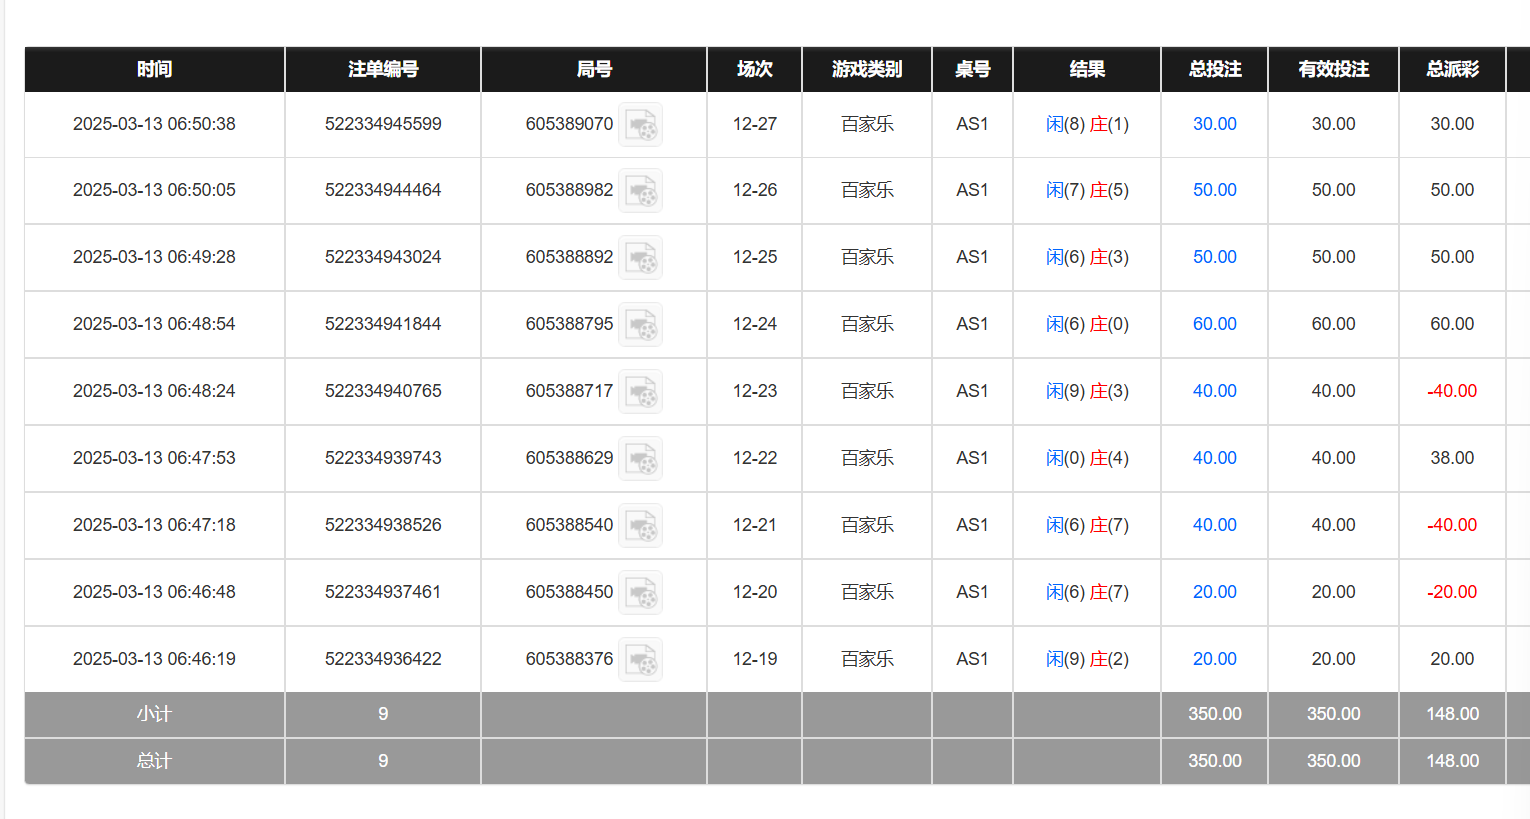The image size is (1530, 819).
Task: Click replay icon beside round 605388450
Action: (x=640, y=593)
